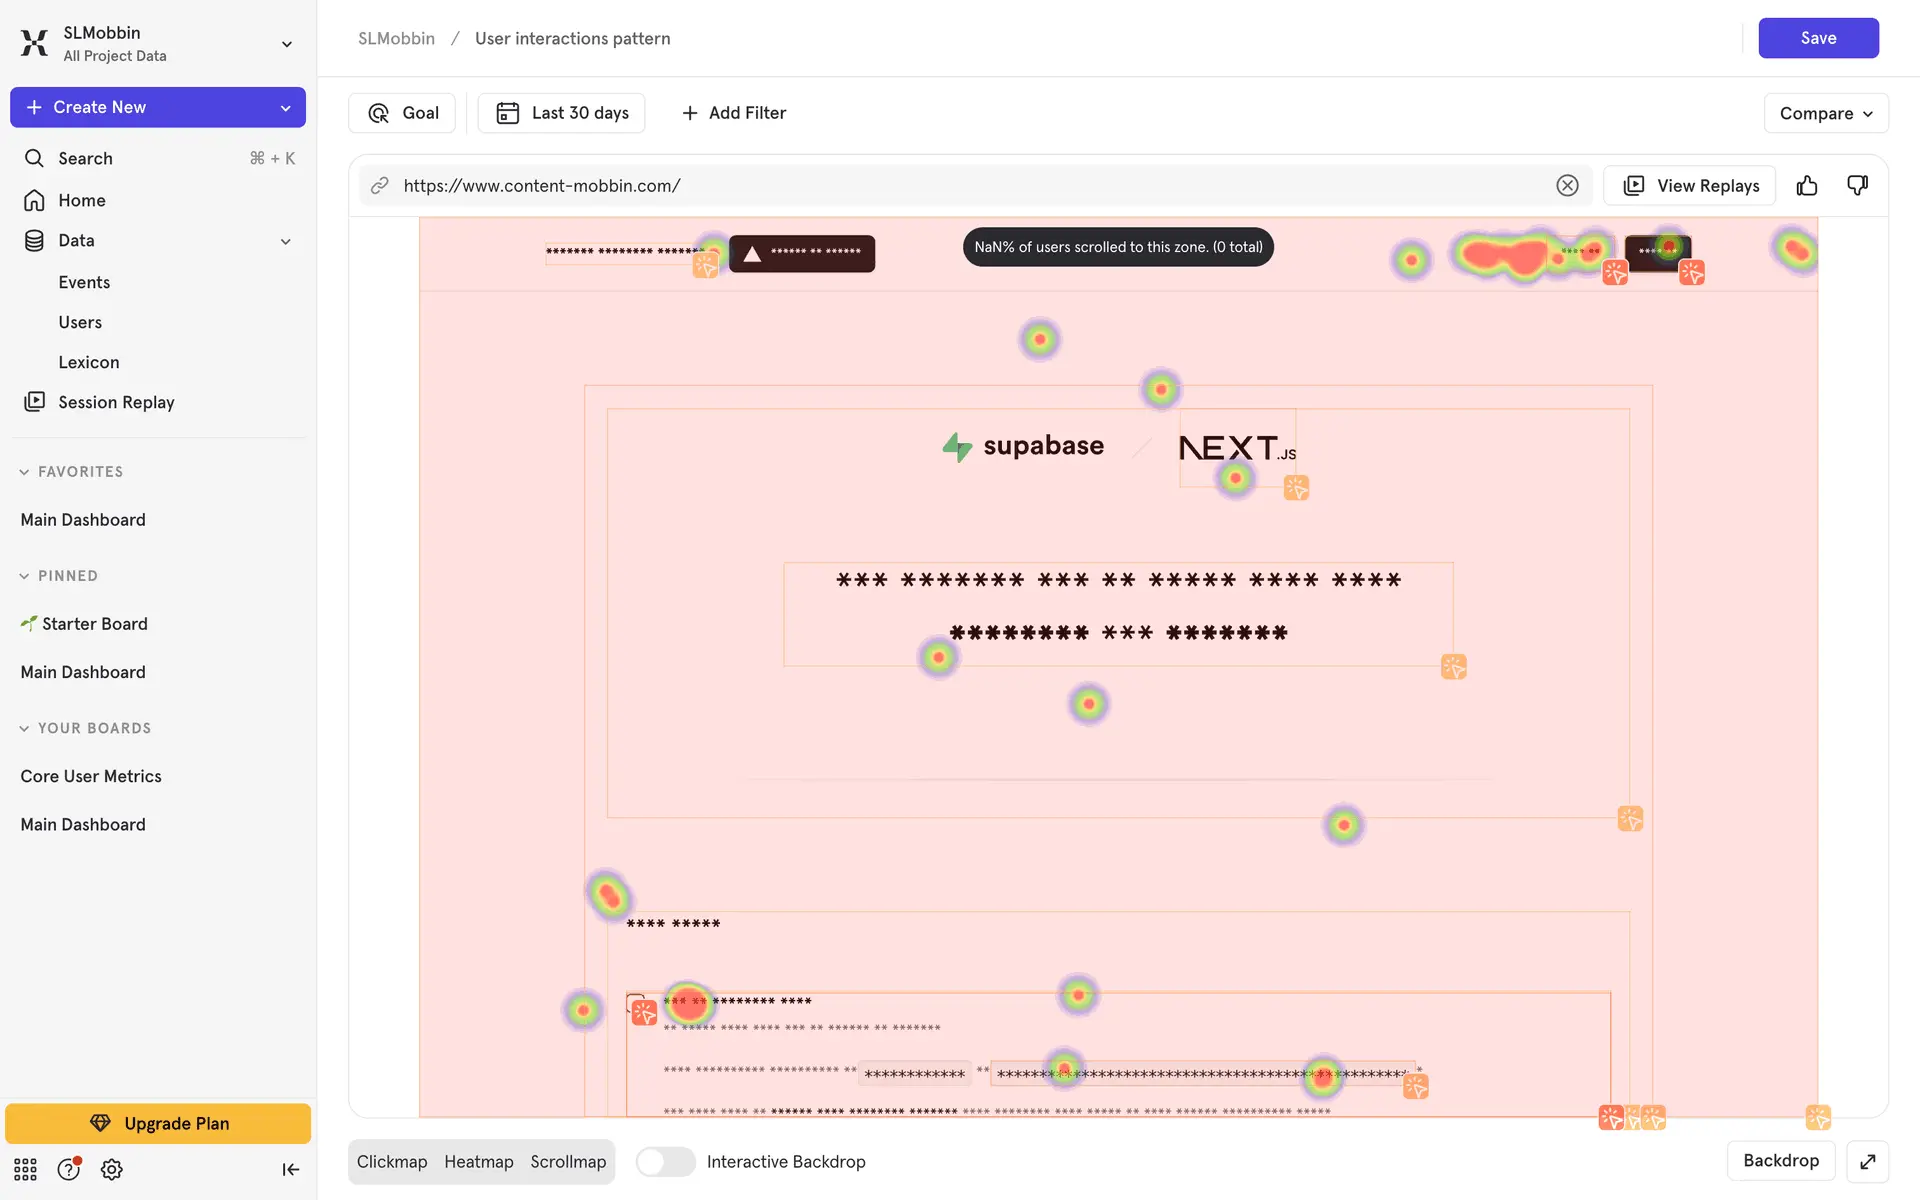Expand the Create New dropdown
Viewport: 1920px width, 1200px height.
tap(286, 108)
